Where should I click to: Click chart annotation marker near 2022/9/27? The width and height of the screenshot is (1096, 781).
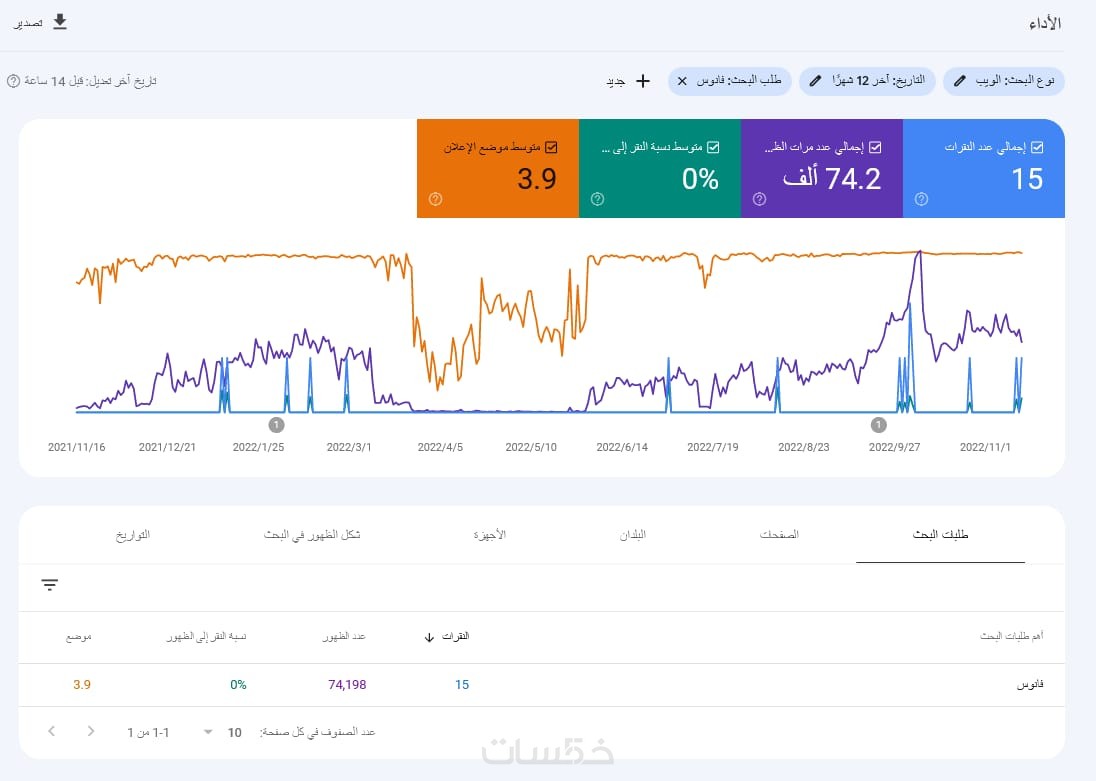click(x=879, y=425)
